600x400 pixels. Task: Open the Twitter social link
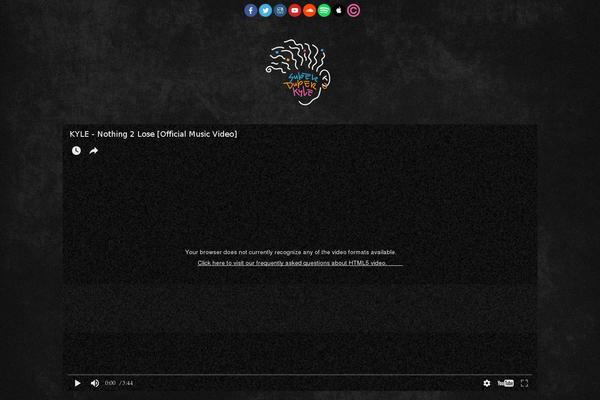[265, 10]
